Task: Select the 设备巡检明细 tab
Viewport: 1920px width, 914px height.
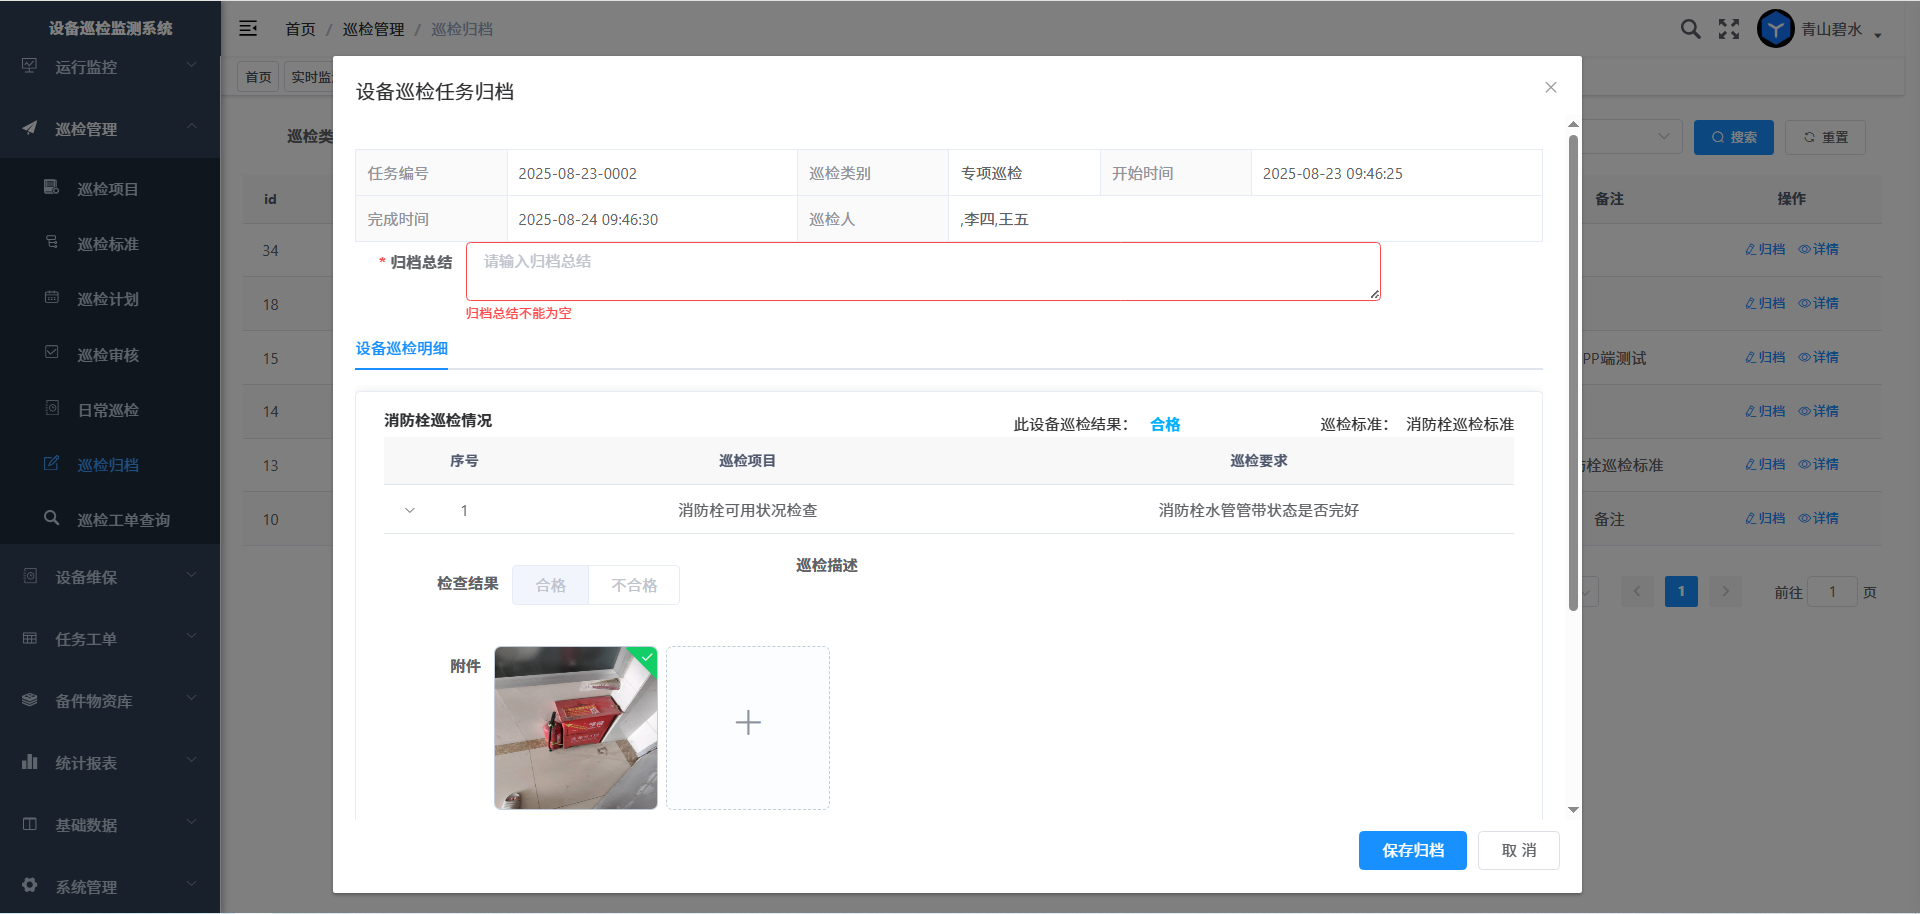Action: [402, 349]
